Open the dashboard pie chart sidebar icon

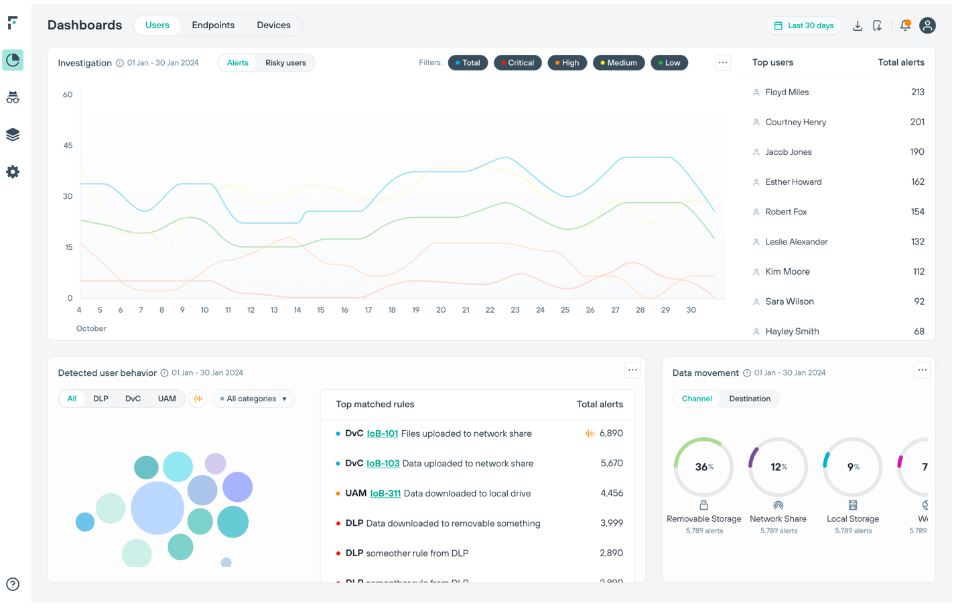click(x=12, y=60)
